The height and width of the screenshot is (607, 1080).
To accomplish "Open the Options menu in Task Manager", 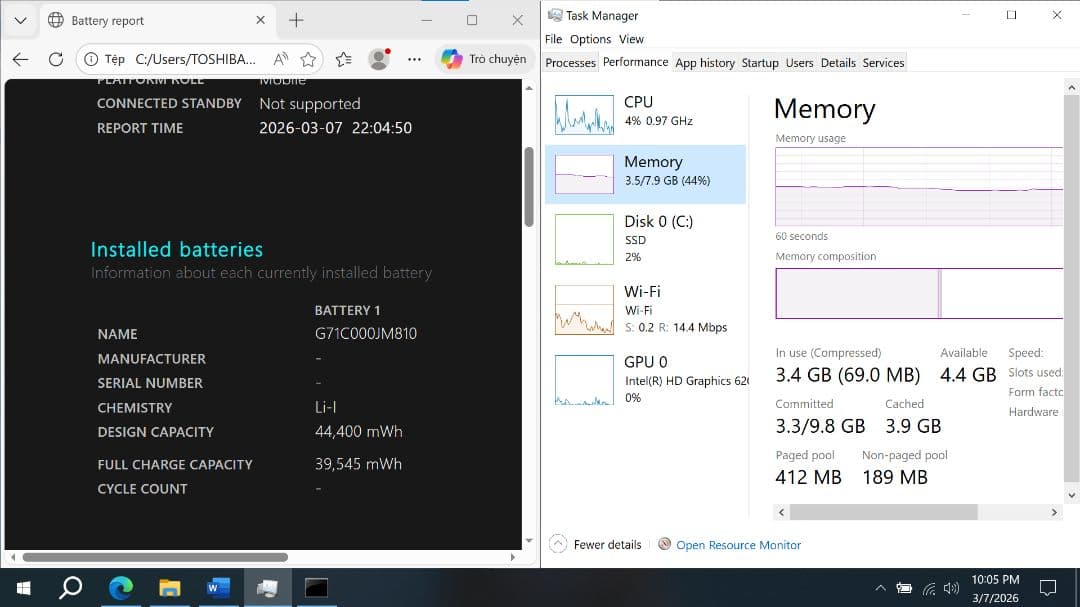I will (590, 39).
